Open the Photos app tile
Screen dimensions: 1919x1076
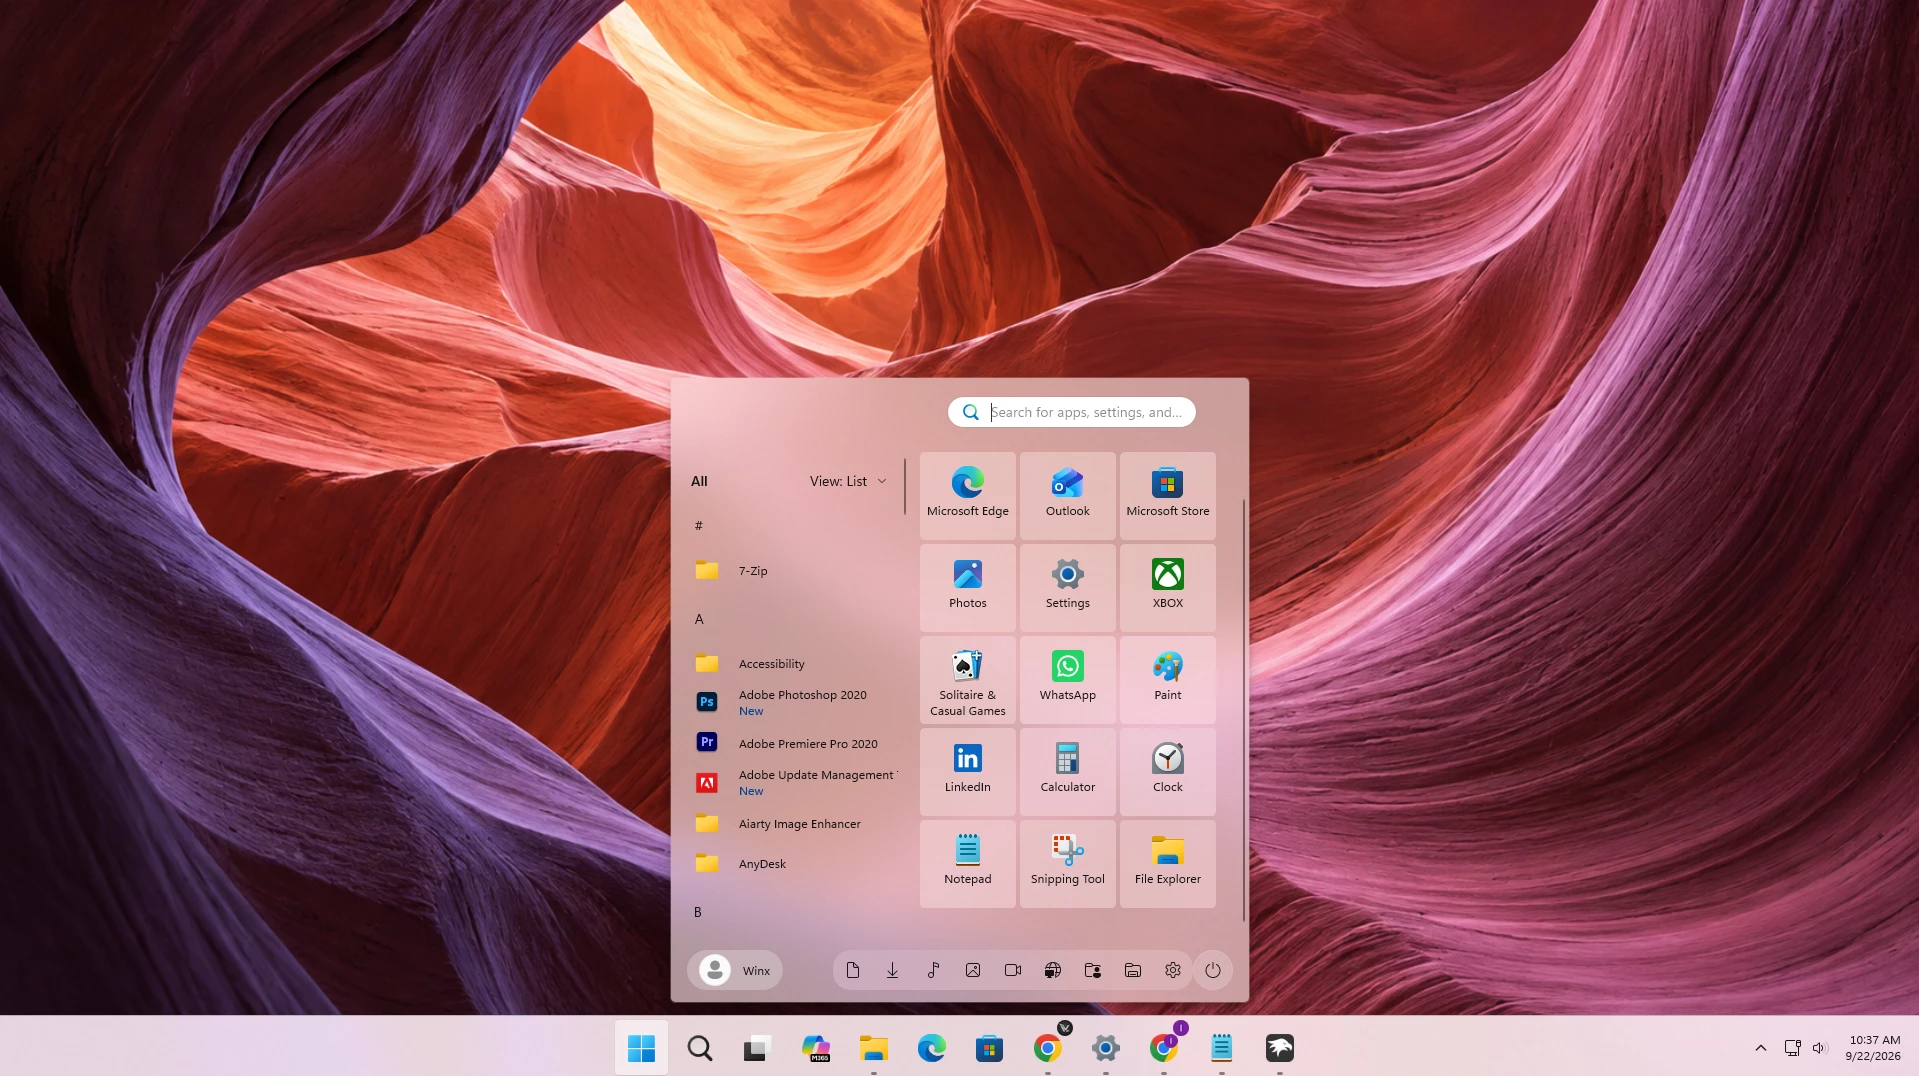[967, 587]
